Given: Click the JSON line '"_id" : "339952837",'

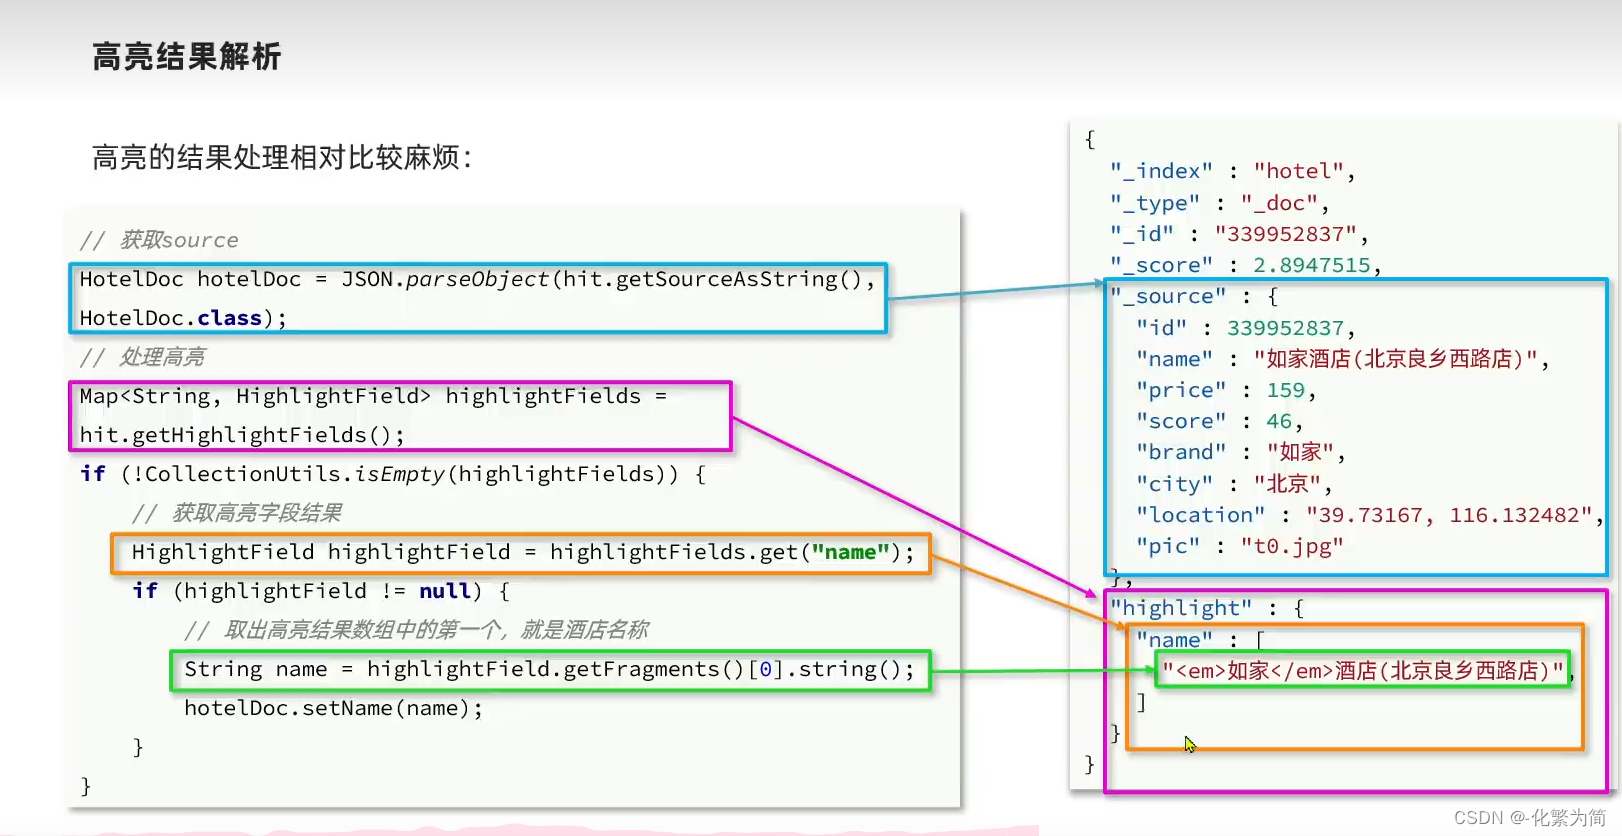Looking at the screenshot, I should (x=1239, y=234).
